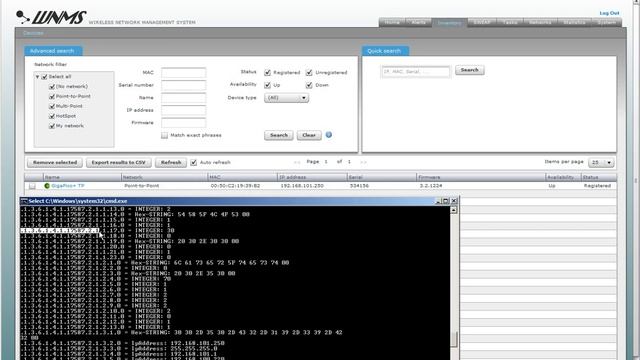Go to the next results page arrows

click(x=363, y=162)
